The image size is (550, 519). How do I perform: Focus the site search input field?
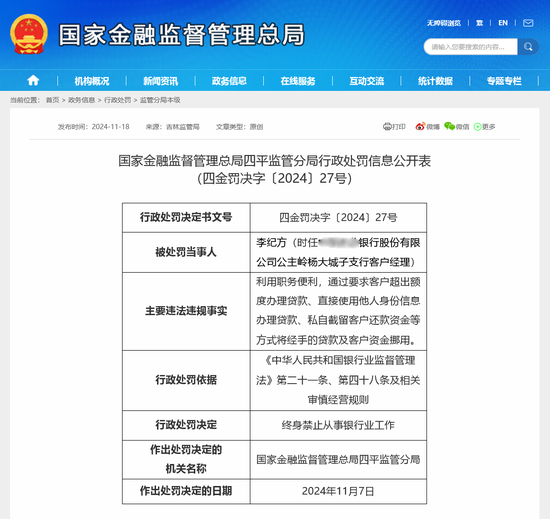tap(470, 47)
